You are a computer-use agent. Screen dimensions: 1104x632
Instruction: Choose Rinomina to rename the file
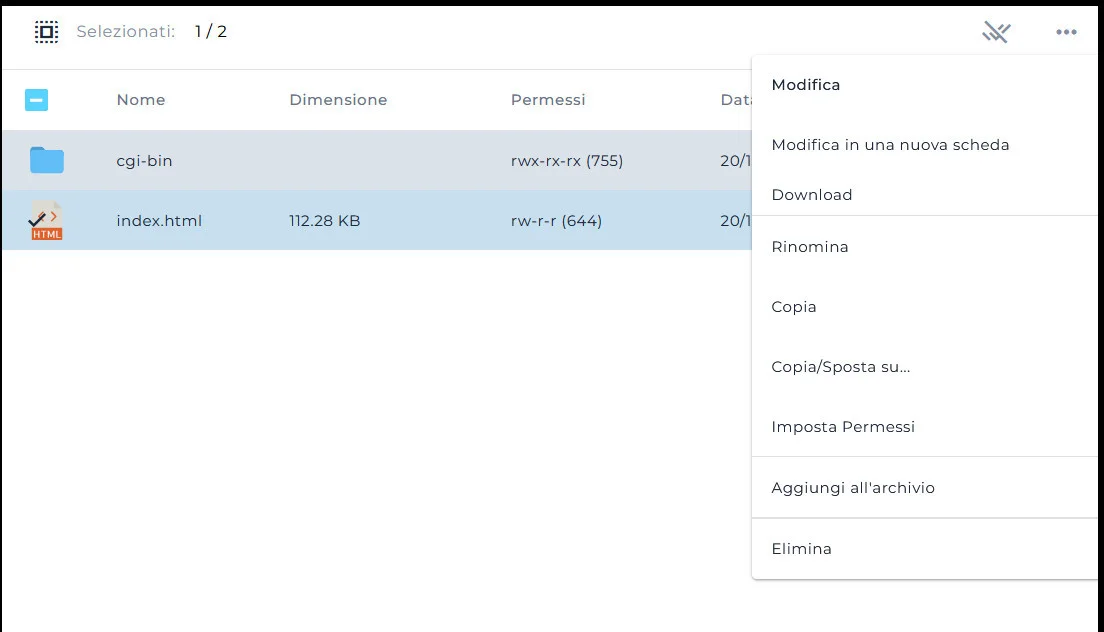click(809, 246)
